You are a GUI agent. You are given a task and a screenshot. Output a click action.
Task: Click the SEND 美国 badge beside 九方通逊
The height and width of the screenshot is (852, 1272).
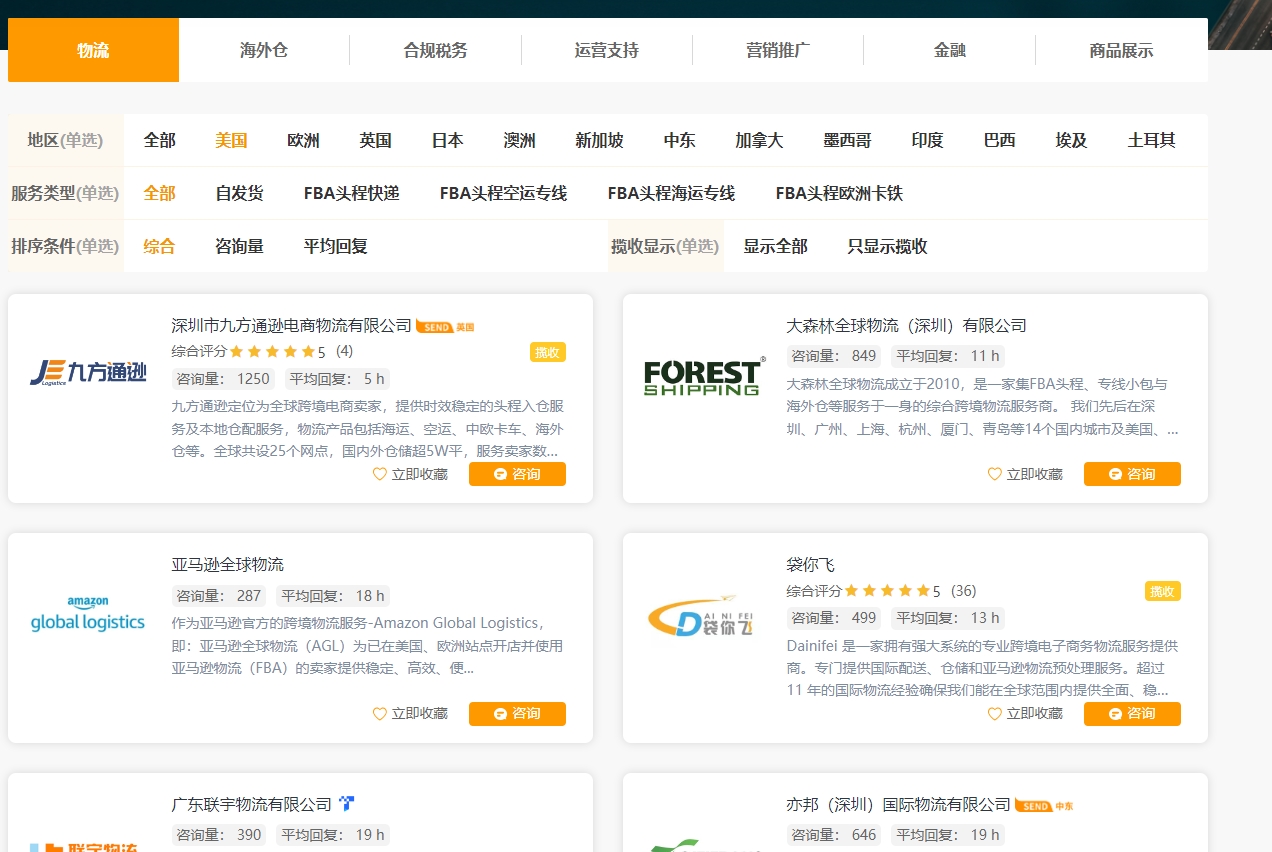444,327
